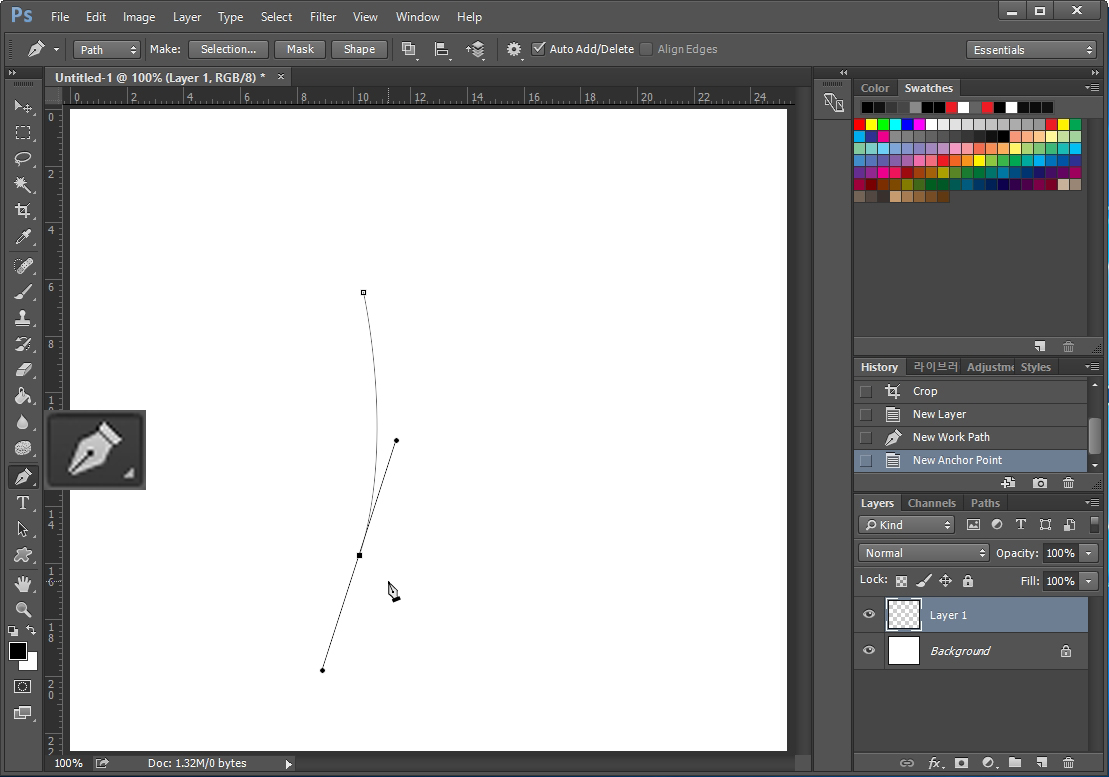1109x777 pixels.
Task: Select the Brush tool
Action: click(23, 292)
